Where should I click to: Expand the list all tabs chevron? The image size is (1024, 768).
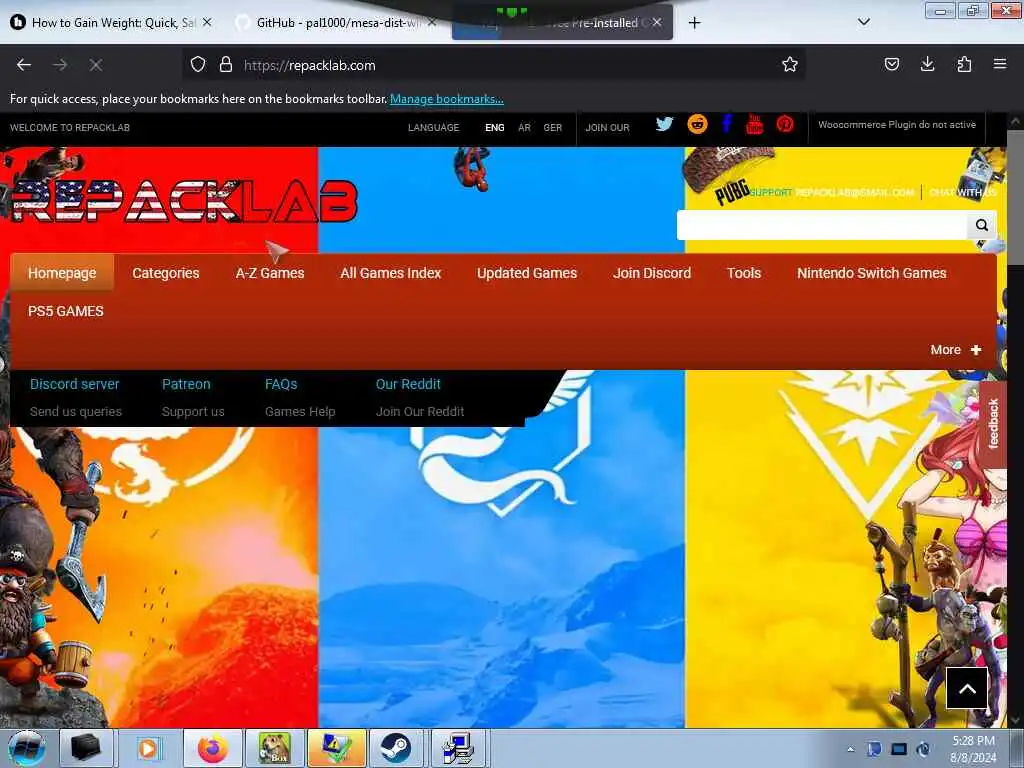coord(863,22)
